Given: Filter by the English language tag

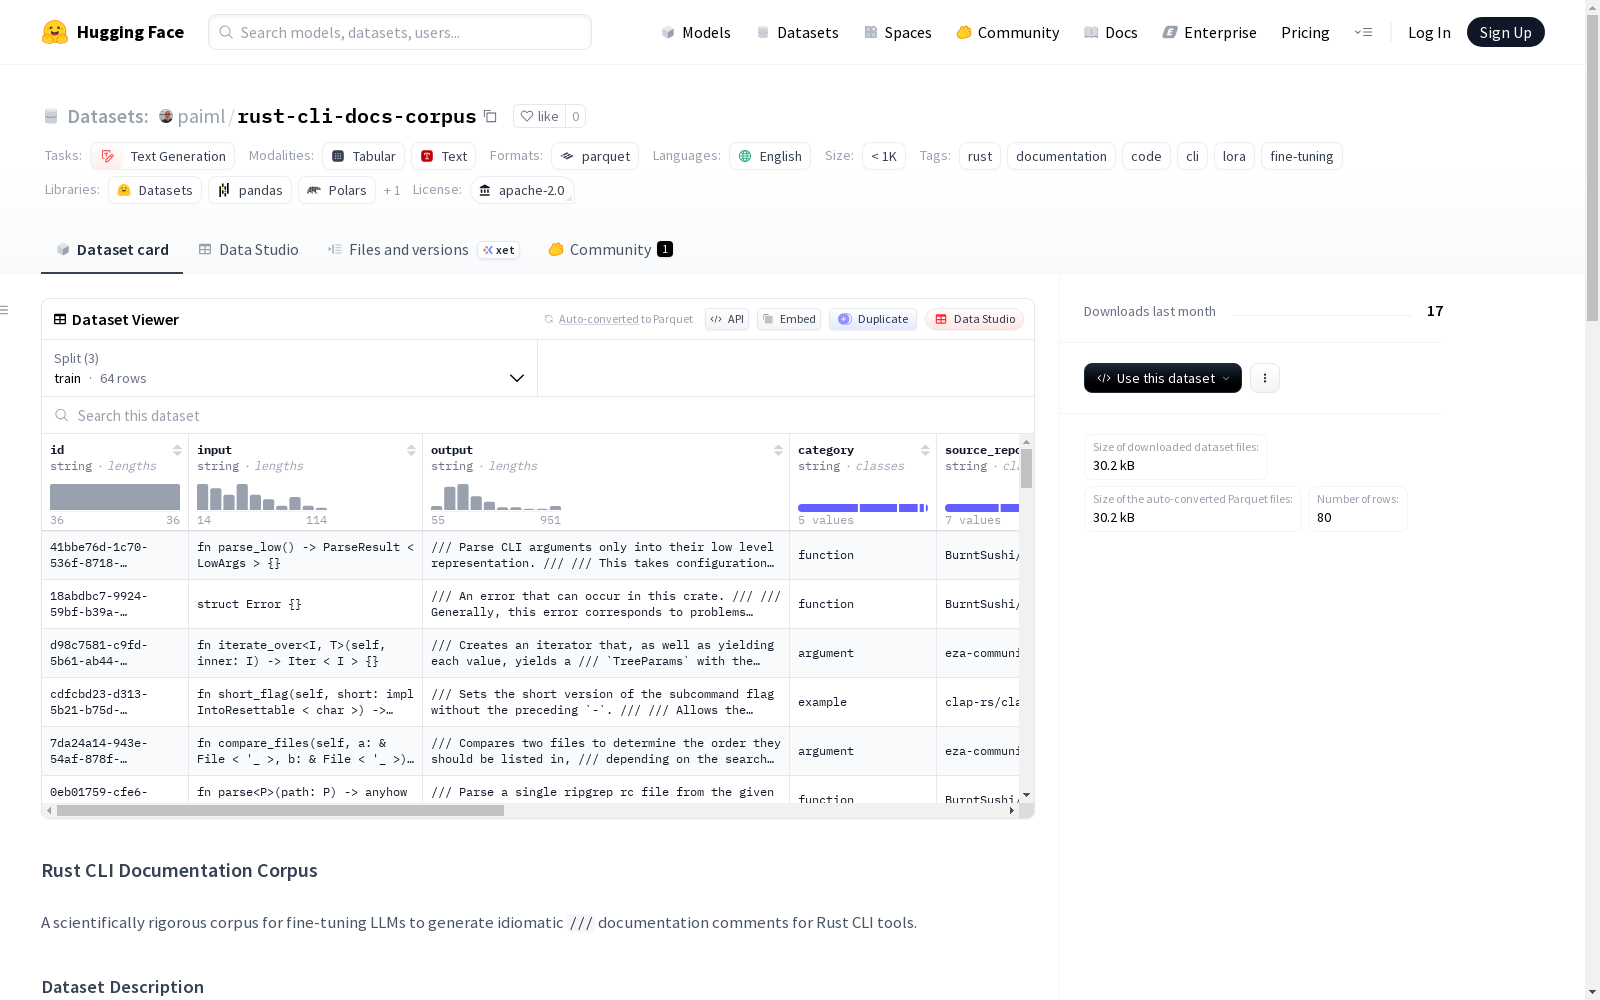Looking at the screenshot, I should coord(770,156).
